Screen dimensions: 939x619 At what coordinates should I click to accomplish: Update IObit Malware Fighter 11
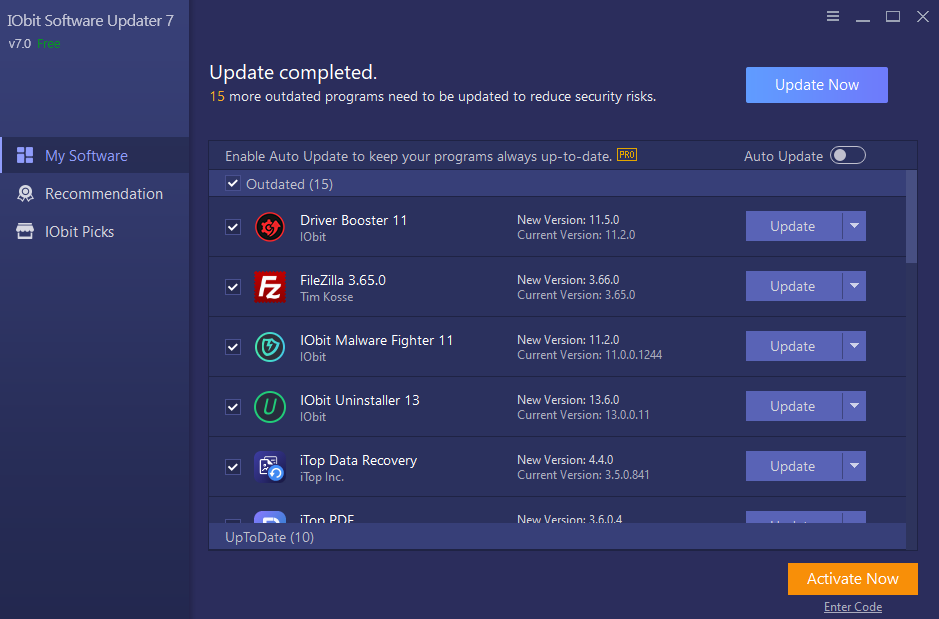point(793,345)
